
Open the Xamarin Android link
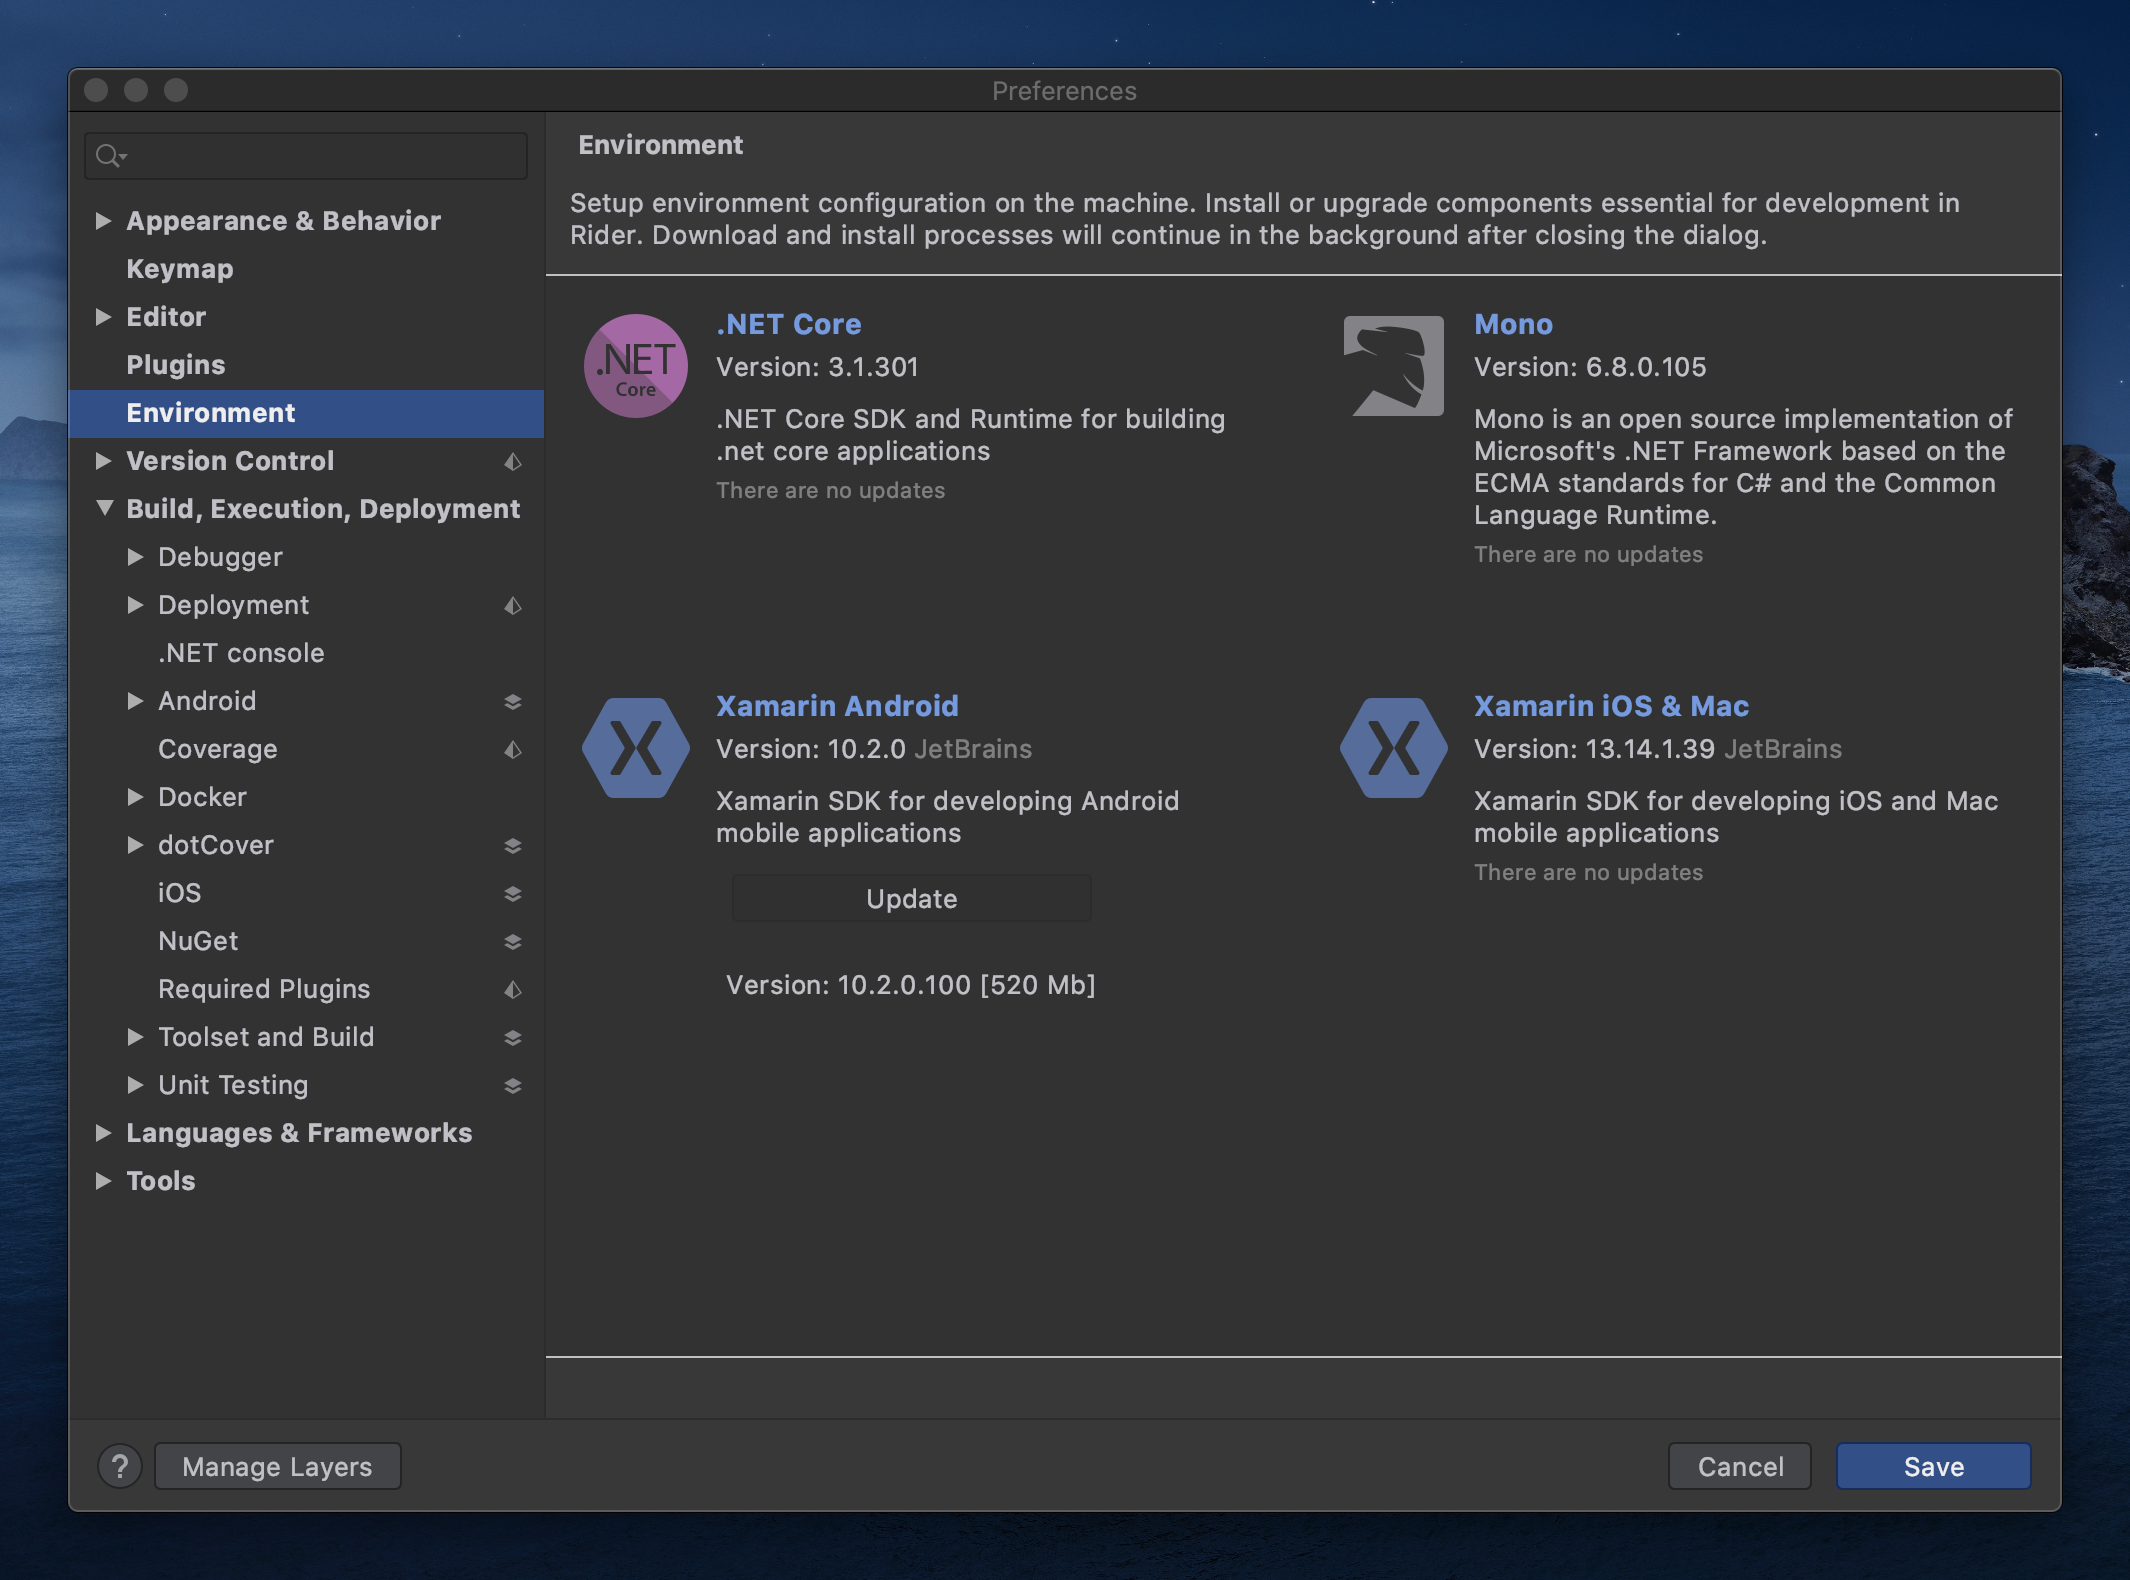click(837, 706)
